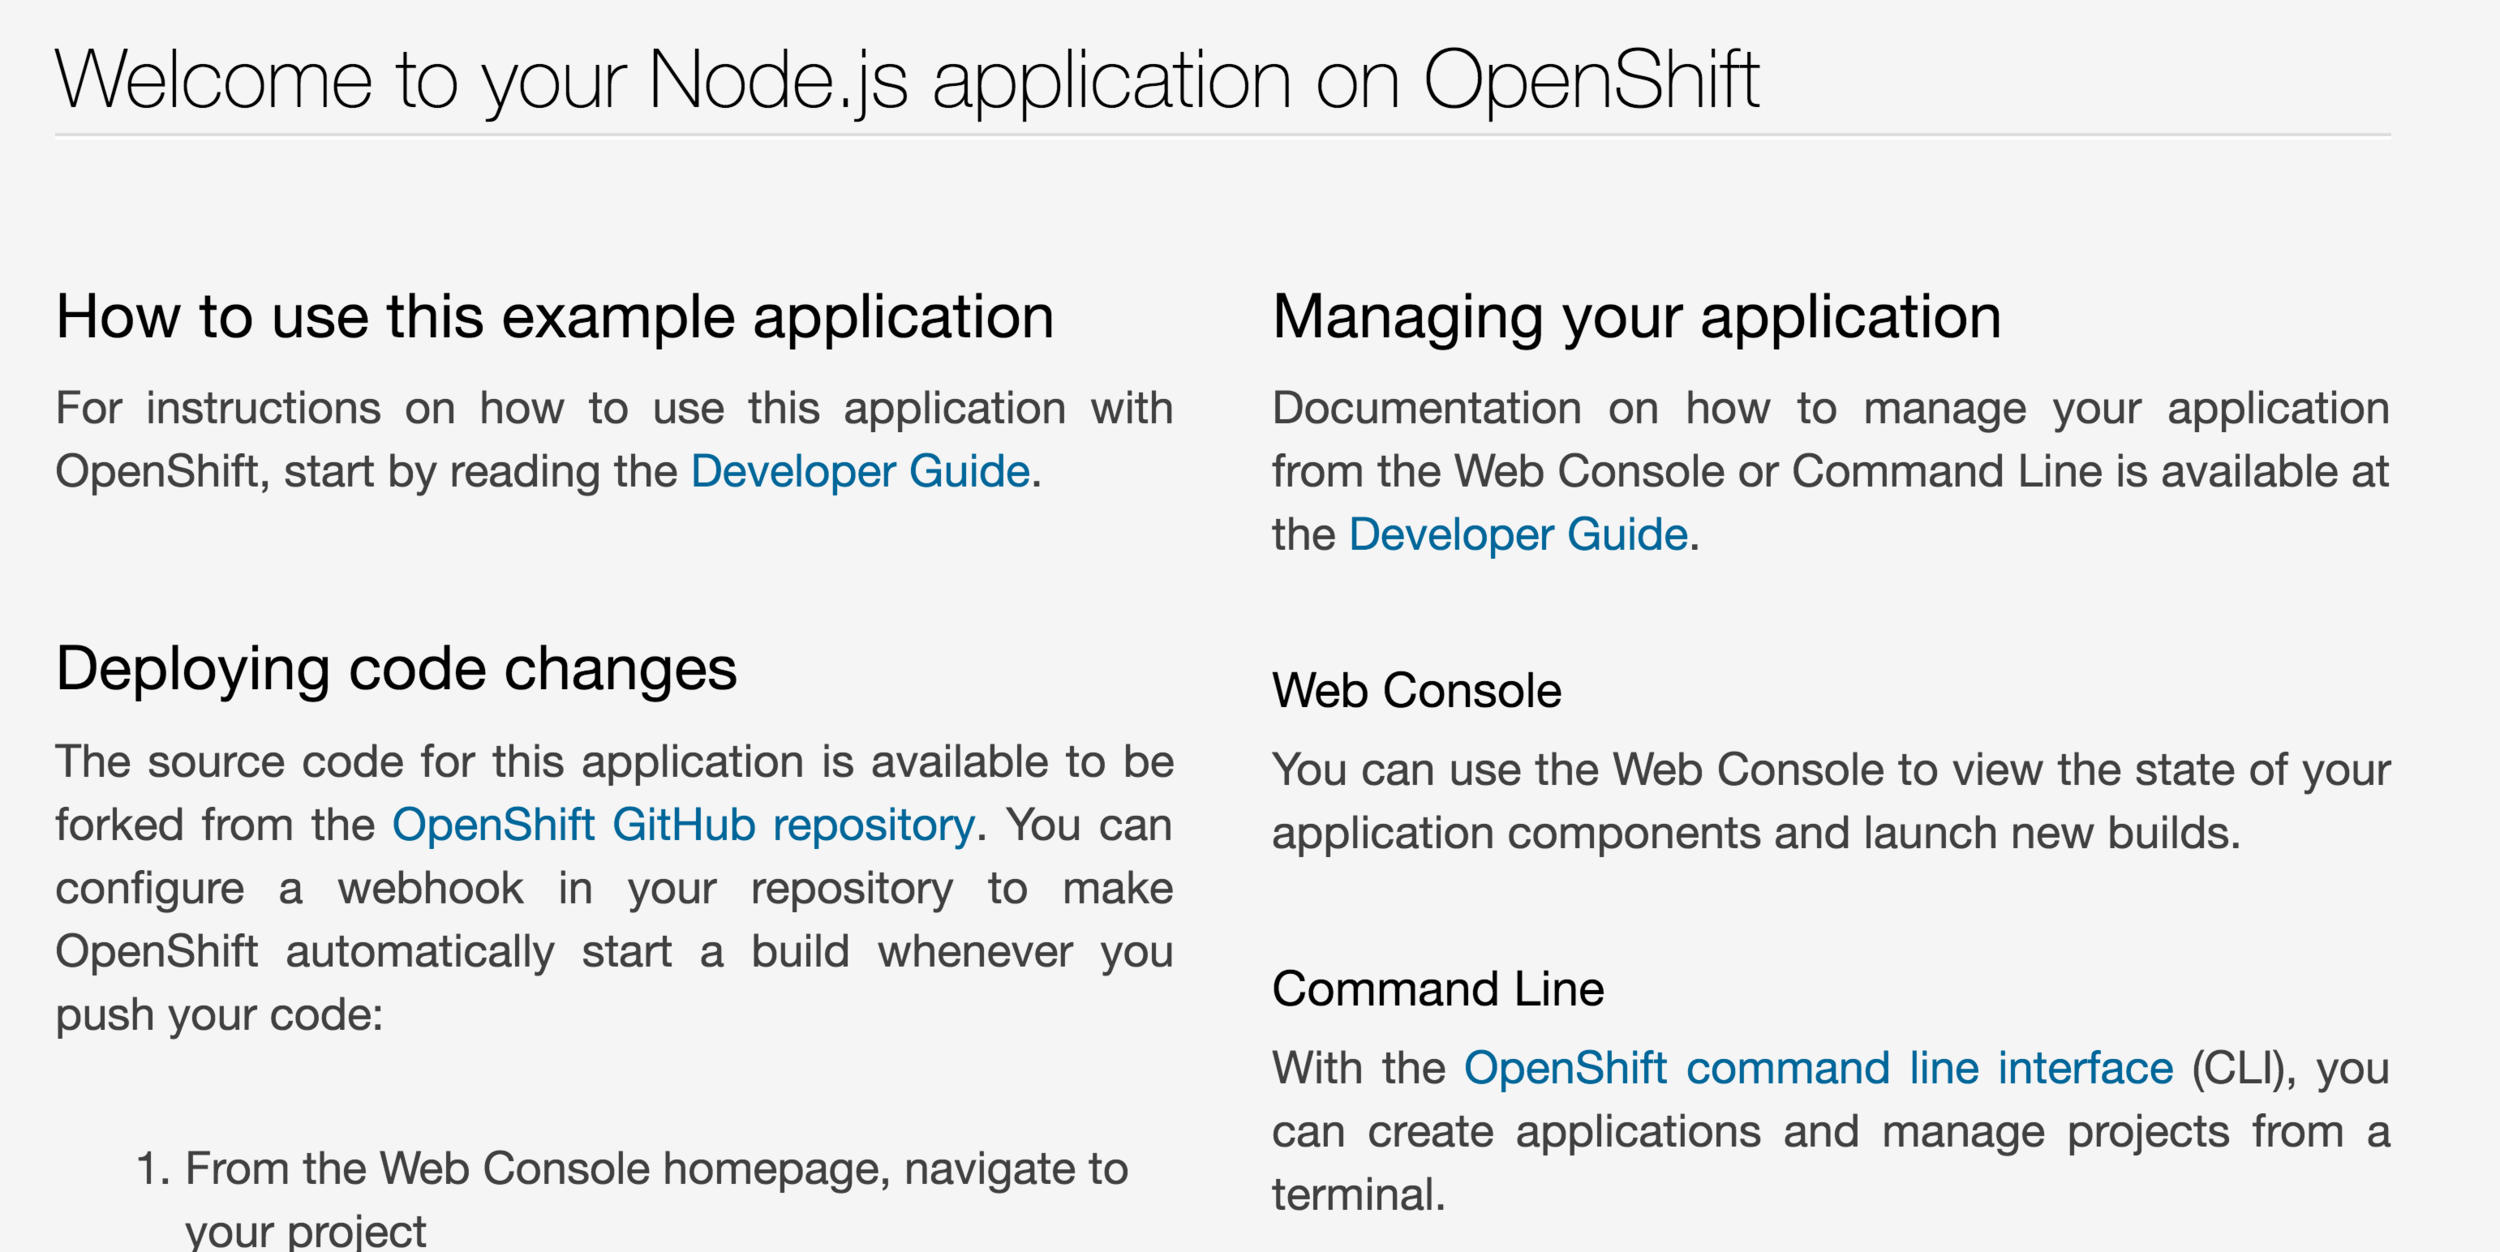Open the OpenShift GitHub repository link
The image size is (2500, 1252).
(x=682, y=825)
